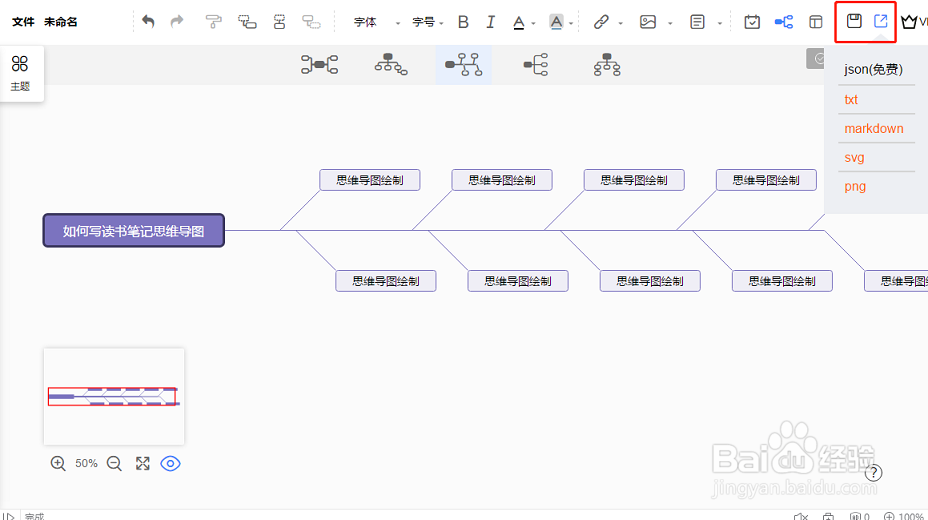The width and height of the screenshot is (928, 520).
Task: Insert a parent topic node
Action: pyautogui.click(x=311, y=22)
